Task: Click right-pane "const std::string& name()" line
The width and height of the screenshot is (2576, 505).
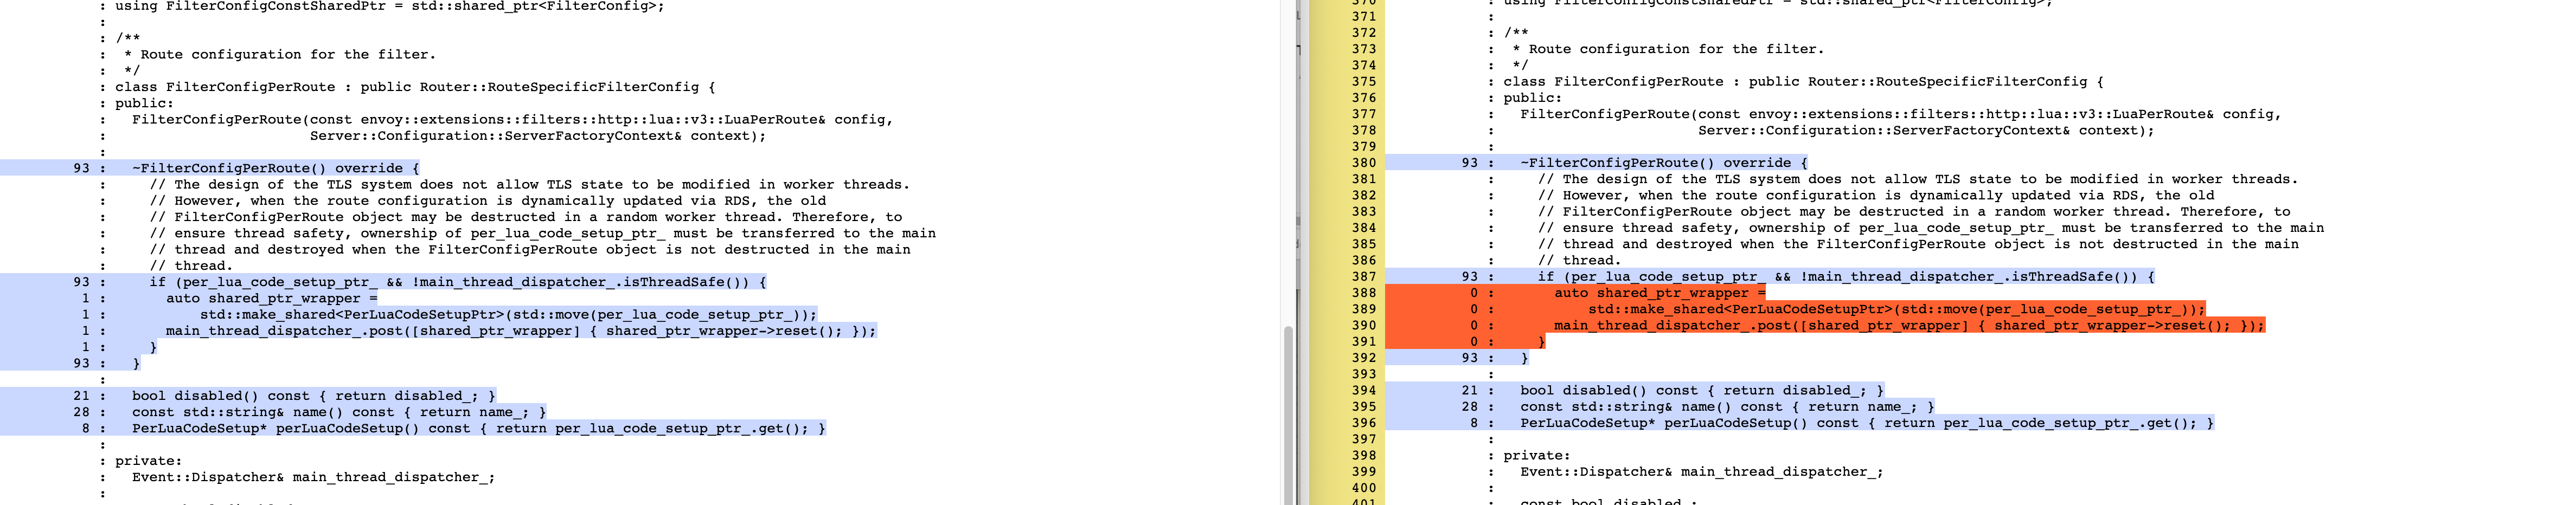Action: [x=1727, y=407]
